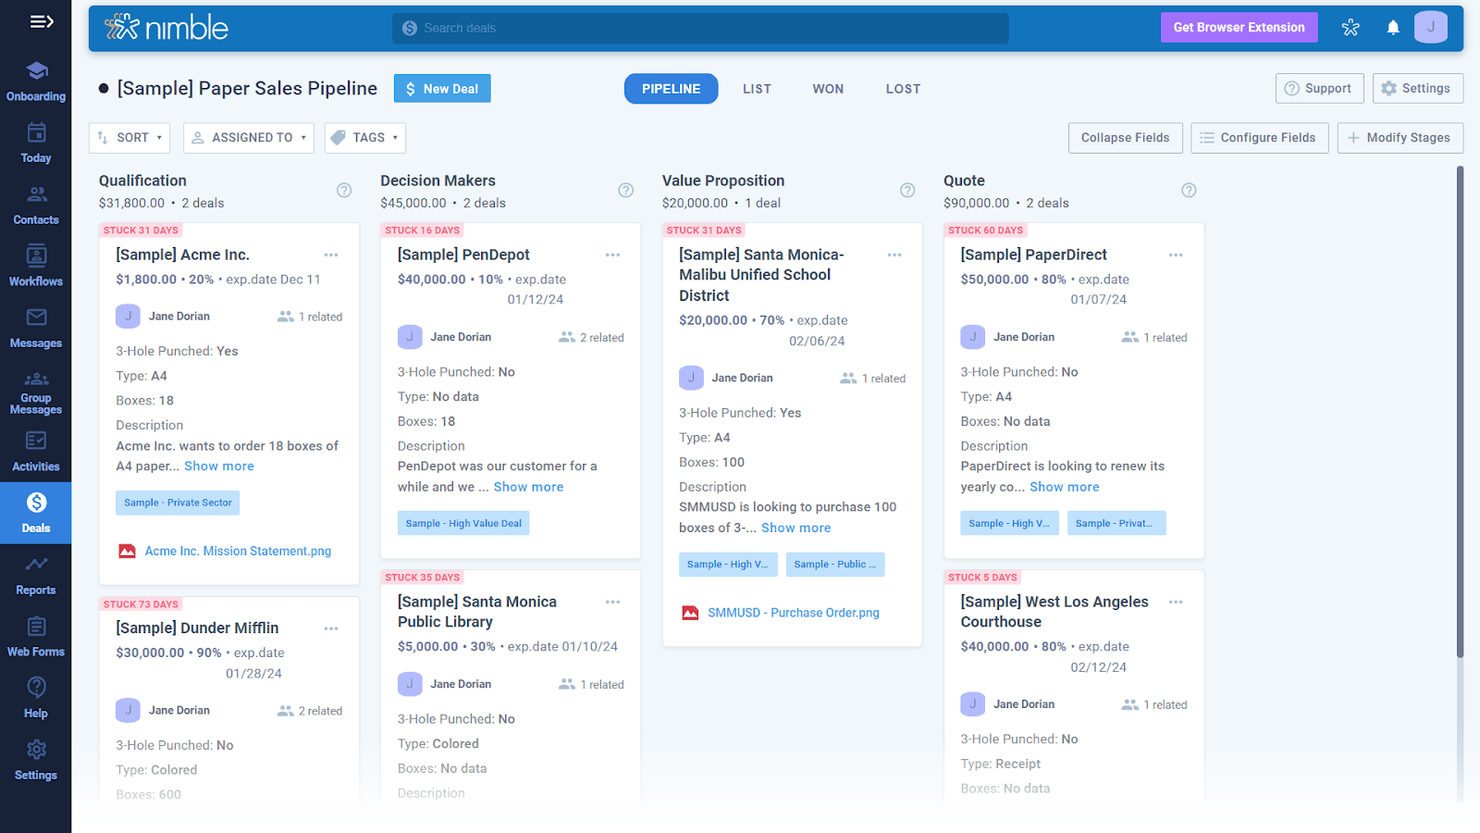Open the notifications bell icon

tap(1393, 27)
